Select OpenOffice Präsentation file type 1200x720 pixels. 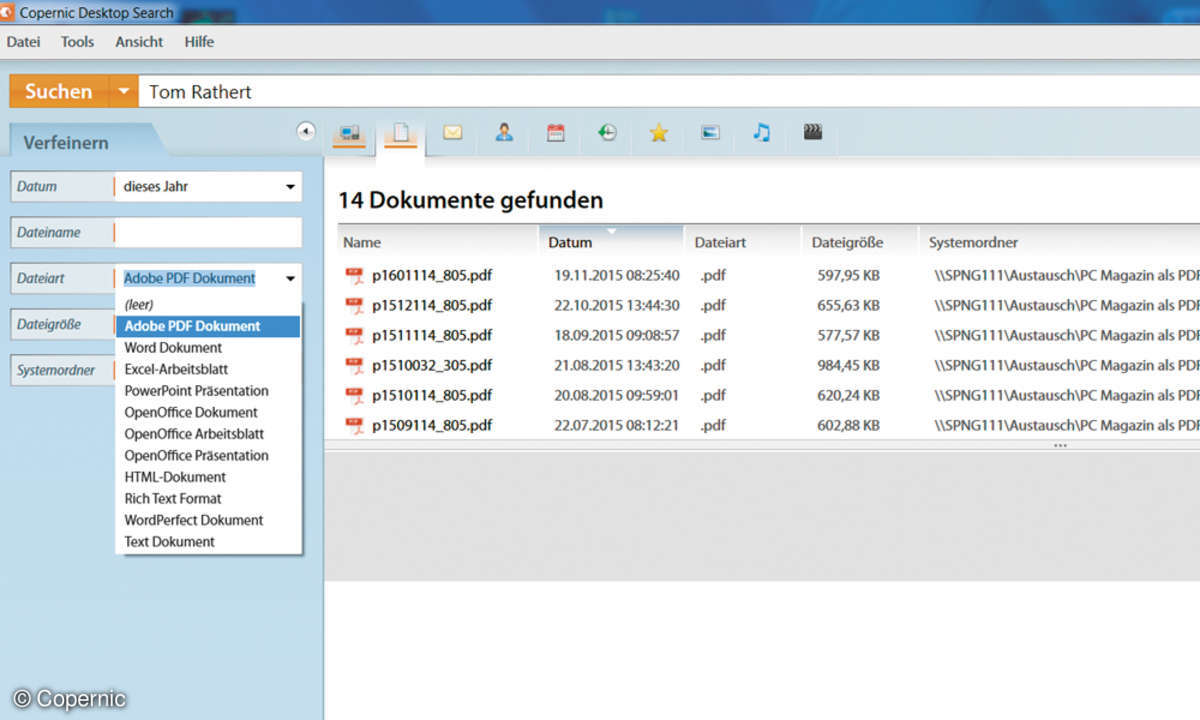(208, 455)
